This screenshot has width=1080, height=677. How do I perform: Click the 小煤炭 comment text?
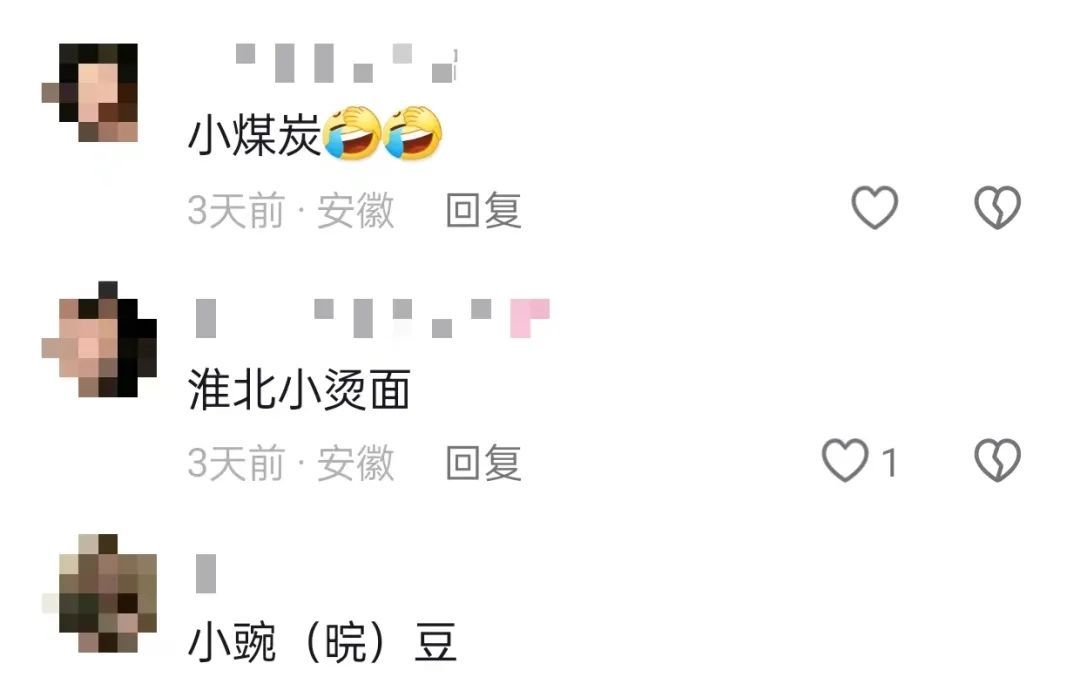point(254,134)
